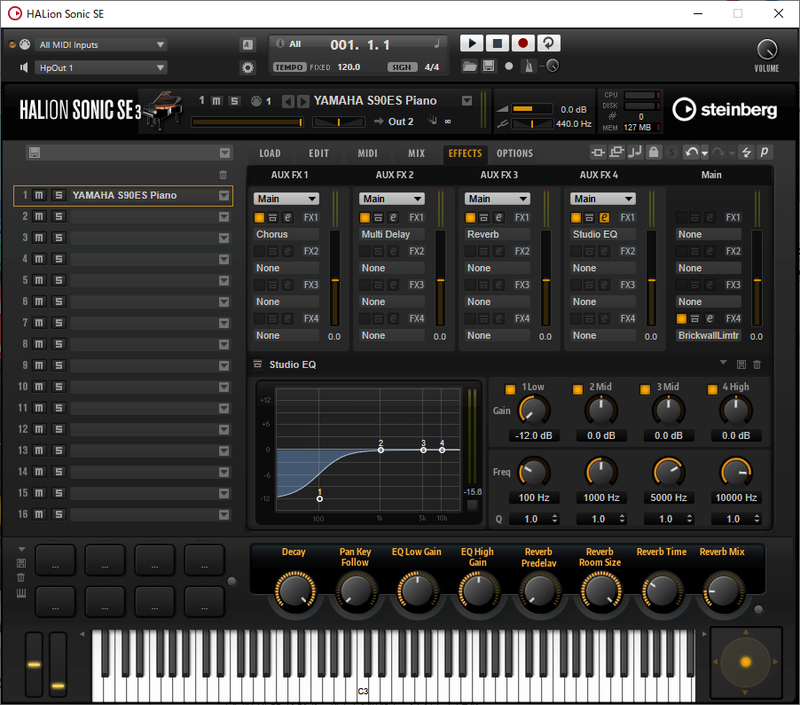Switch to the OPTIONS tab
Viewport: 800px width, 705px height.
point(514,153)
